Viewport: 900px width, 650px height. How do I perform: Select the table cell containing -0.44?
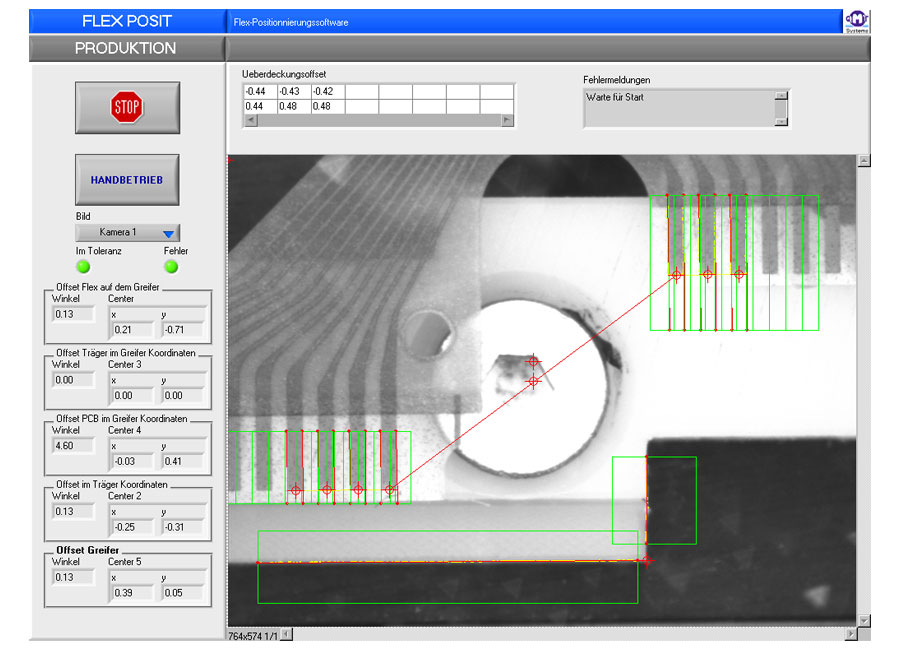pyautogui.click(x=260, y=91)
